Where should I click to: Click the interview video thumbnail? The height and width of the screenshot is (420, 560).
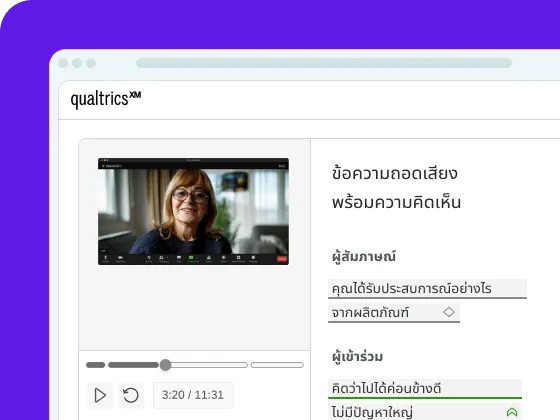pyautogui.click(x=193, y=211)
